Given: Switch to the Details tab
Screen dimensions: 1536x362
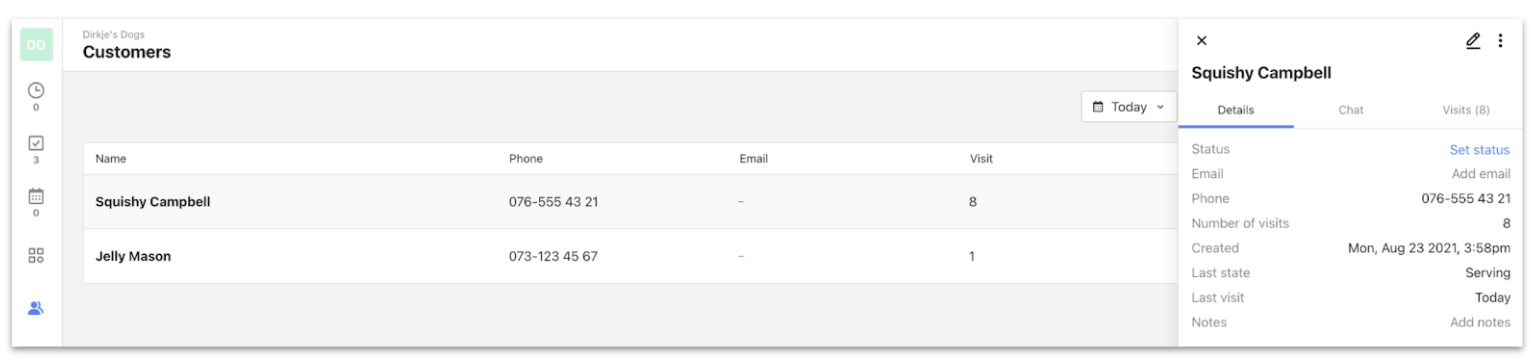Looking at the screenshot, I should 1236,110.
